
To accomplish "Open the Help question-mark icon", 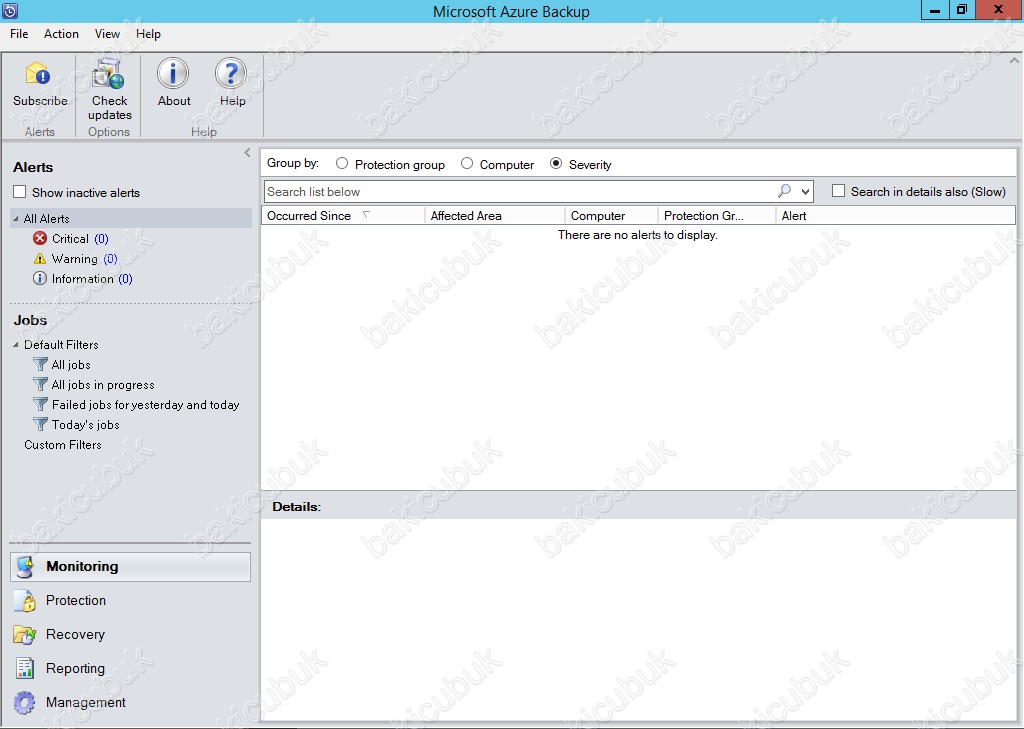I will pyautogui.click(x=231, y=73).
